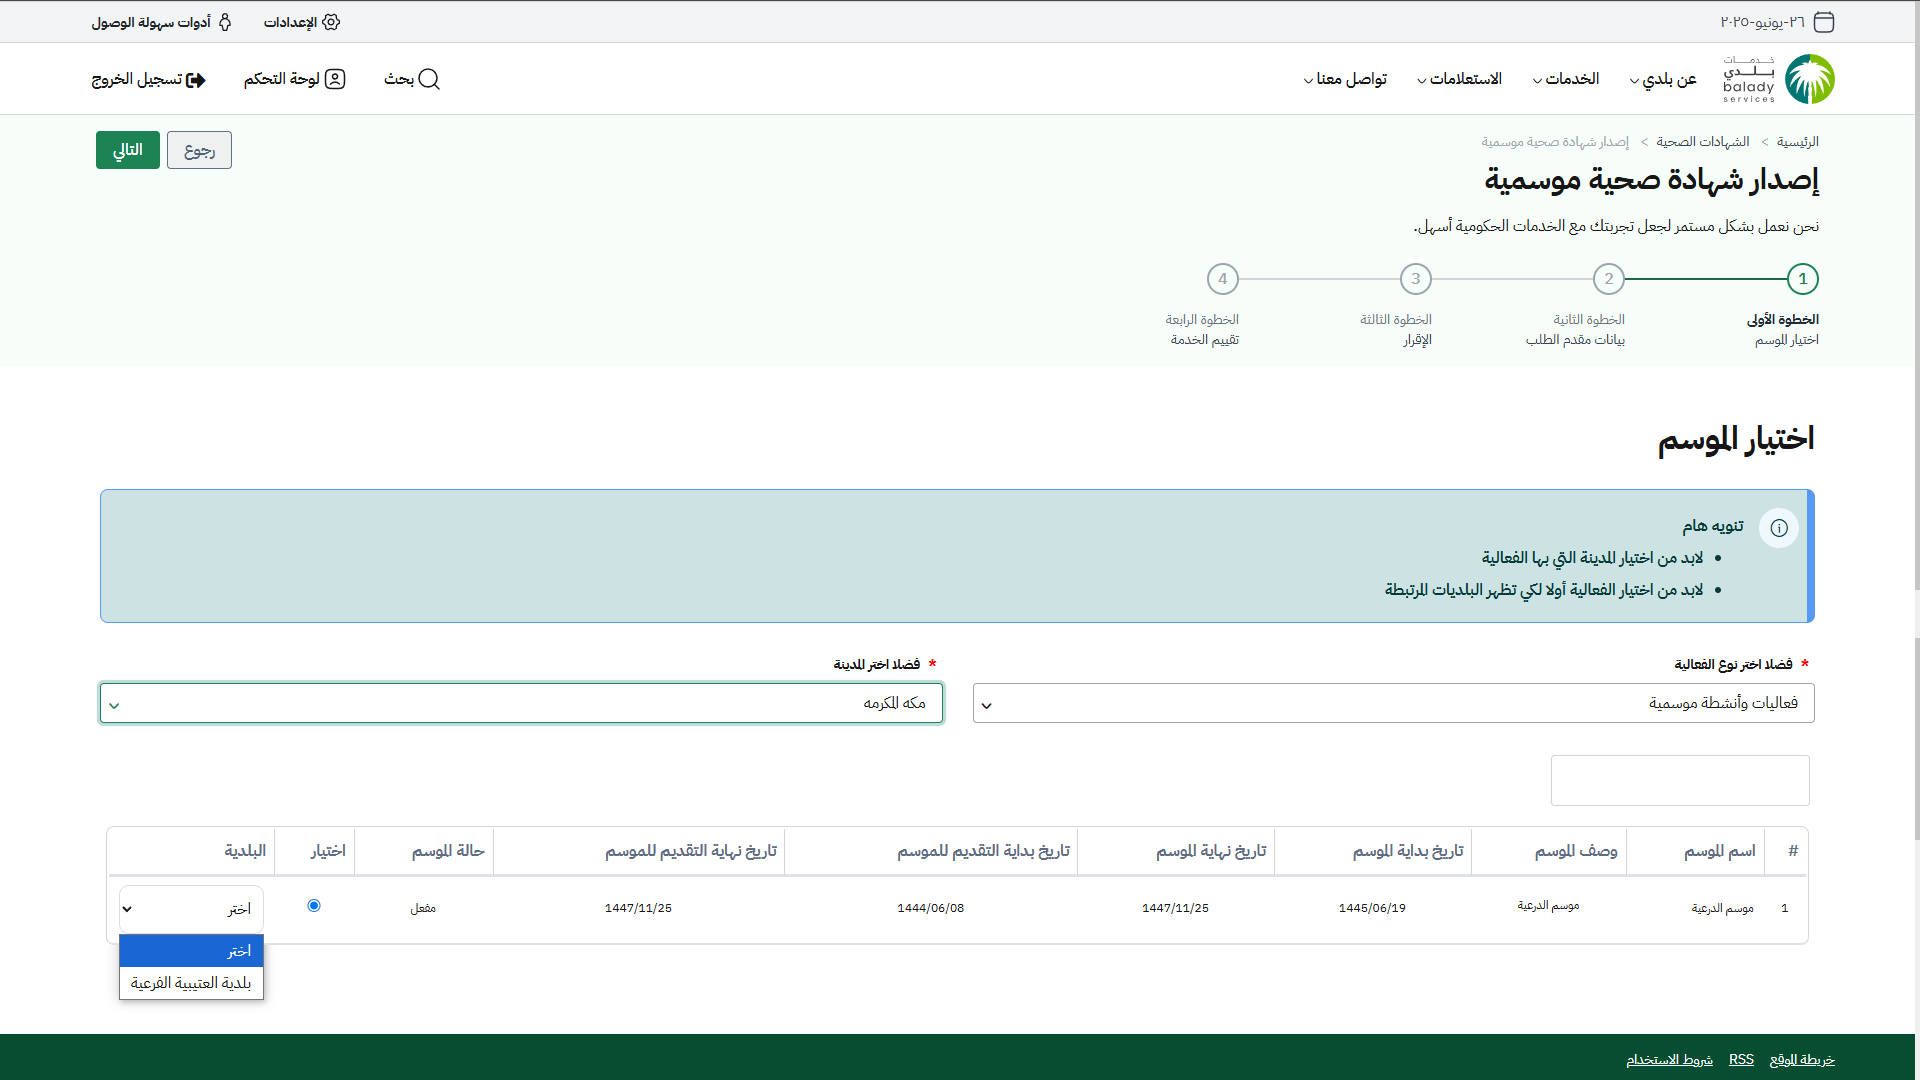This screenshot has height=1080, width=1920.
Task: Open the city dropdown showing Makkah
Action: (521, 703)
